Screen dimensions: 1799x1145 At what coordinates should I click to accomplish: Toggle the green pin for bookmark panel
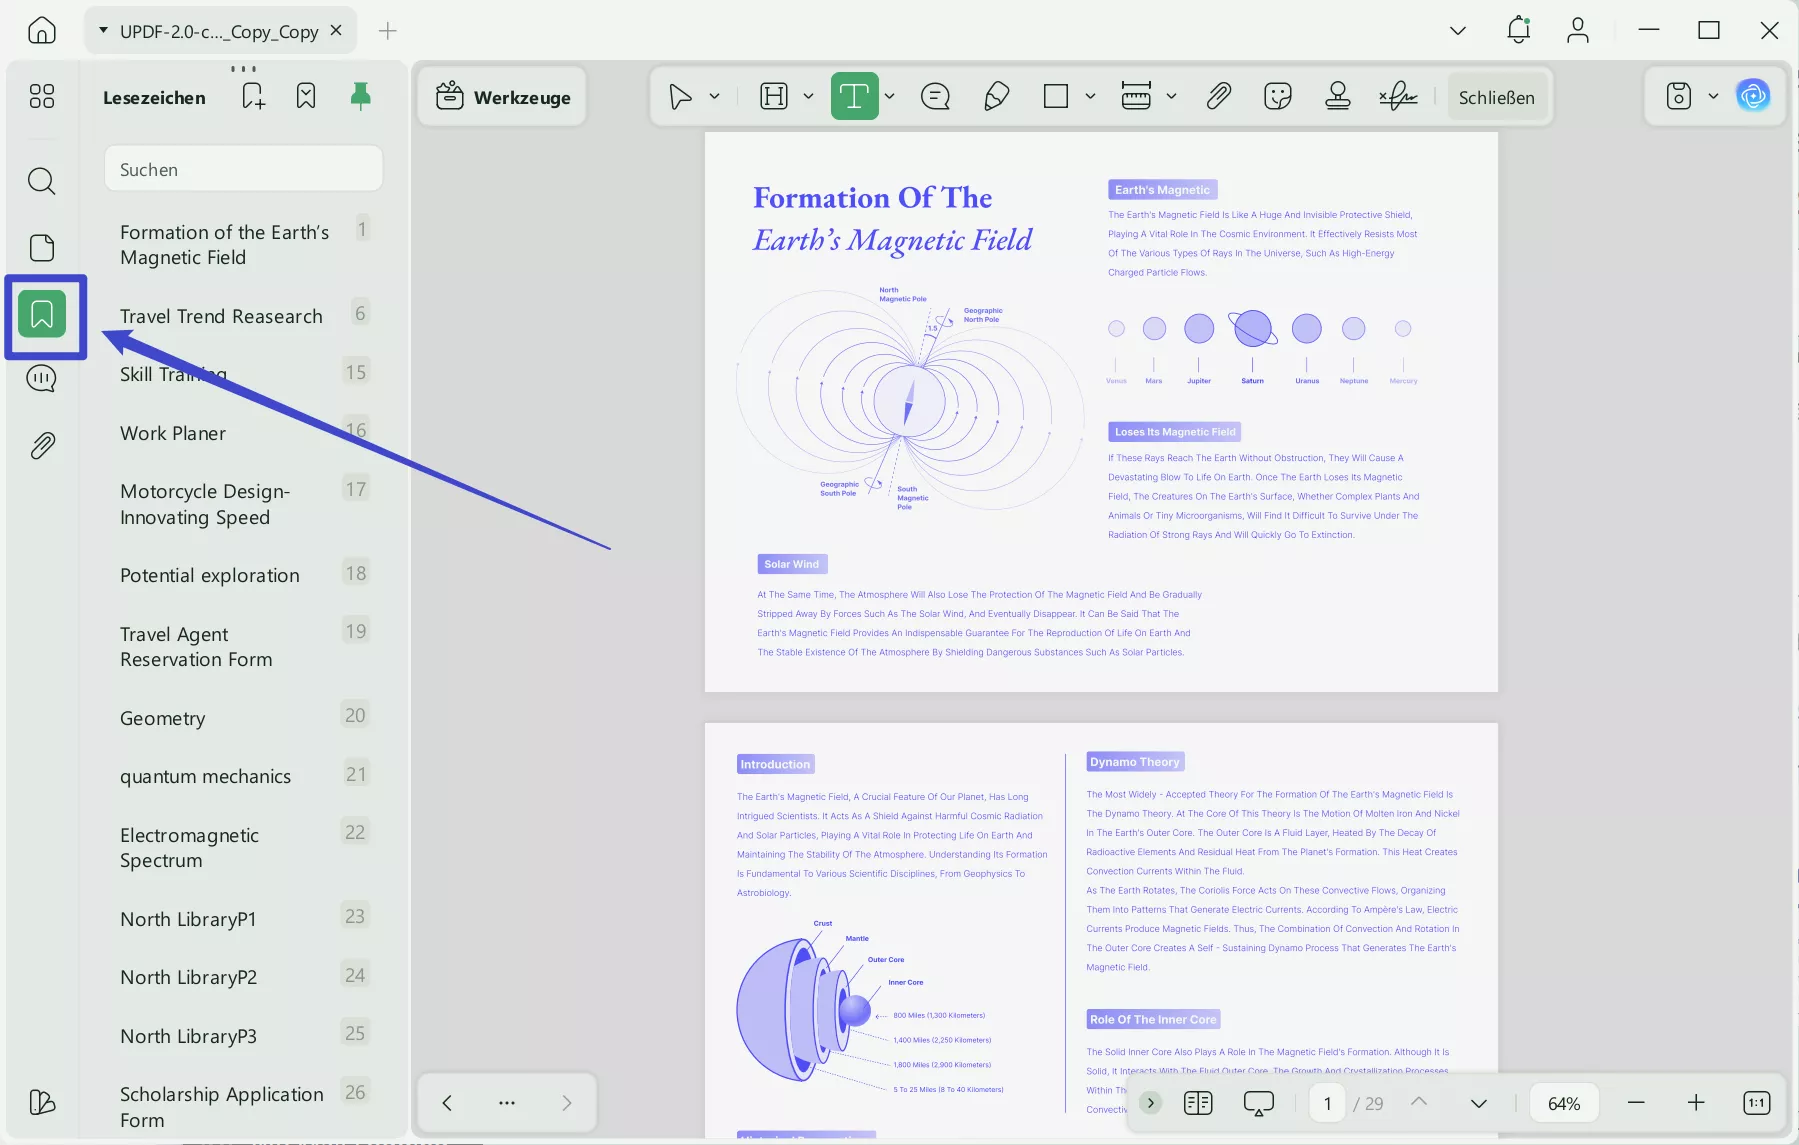360,96
